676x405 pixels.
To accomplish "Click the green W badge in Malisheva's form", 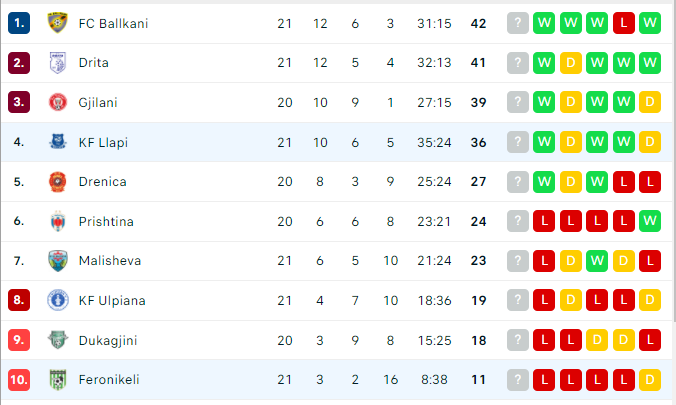I will pos(597,261).
